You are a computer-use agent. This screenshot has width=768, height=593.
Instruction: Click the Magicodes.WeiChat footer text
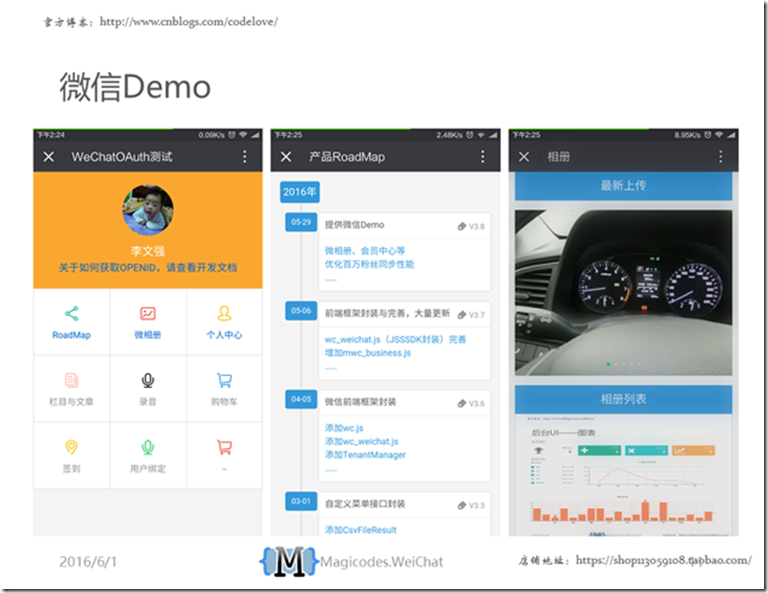tap(382, 562)
